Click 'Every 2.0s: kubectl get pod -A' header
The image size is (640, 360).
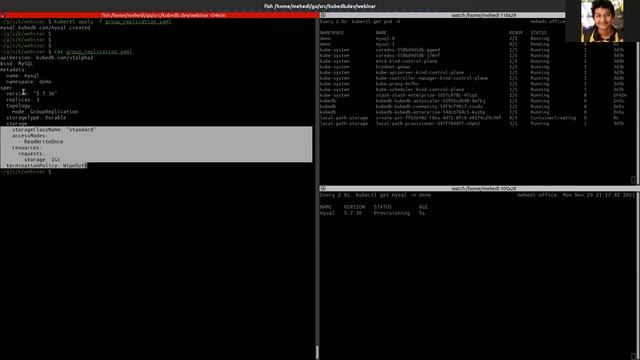[x=360, y=21]
